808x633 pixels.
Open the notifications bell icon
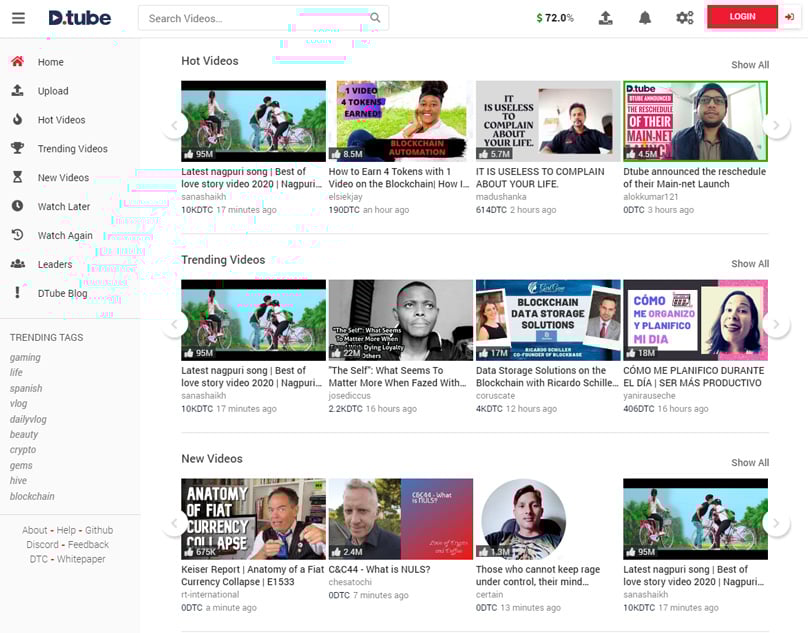point(645,18)
